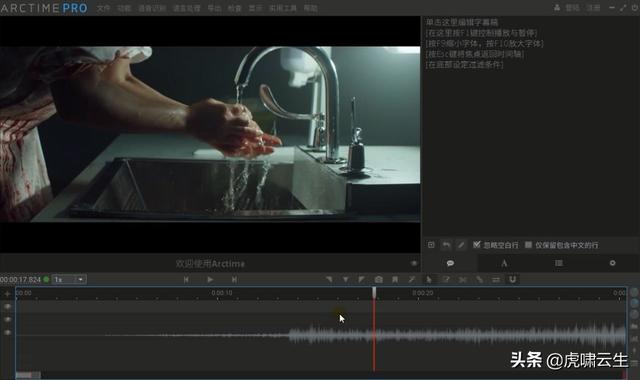Screen dimensions: 640x380
Task: Jump forward with the skip-next button
Action: (x=234, y=280)
